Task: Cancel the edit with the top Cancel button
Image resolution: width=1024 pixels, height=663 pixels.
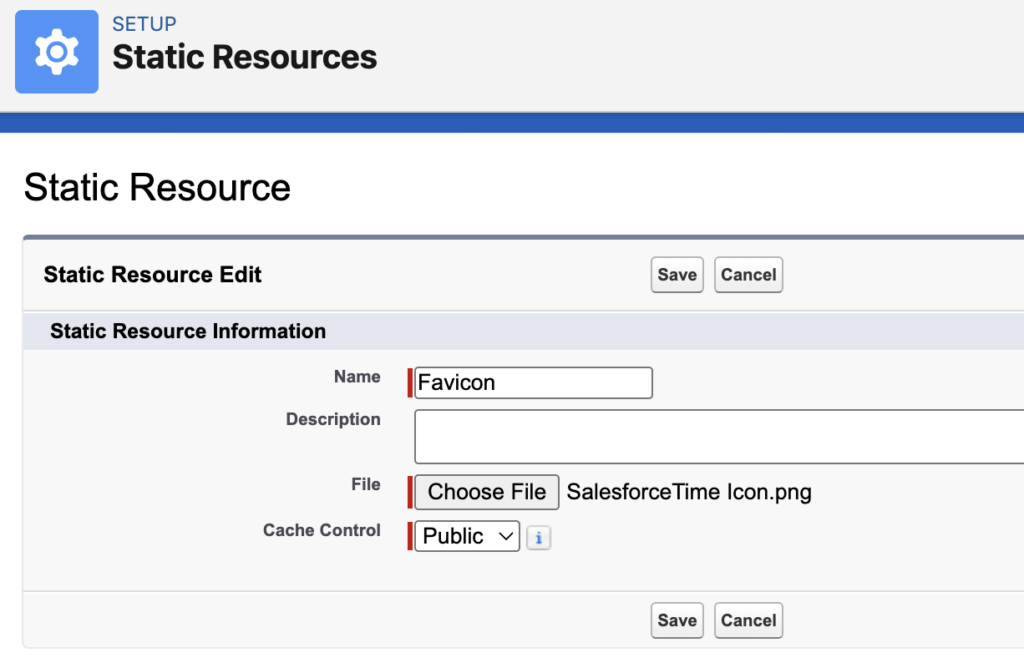Action: click(748, 274)
